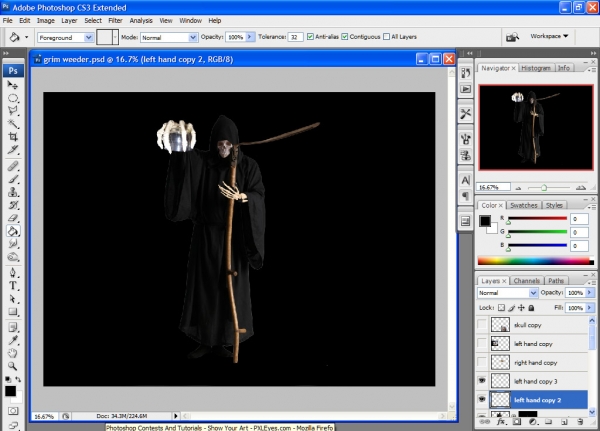Viewport: 600px width, 431px height.
Task: Select the Paint Bucket tool
Action: 13,231
